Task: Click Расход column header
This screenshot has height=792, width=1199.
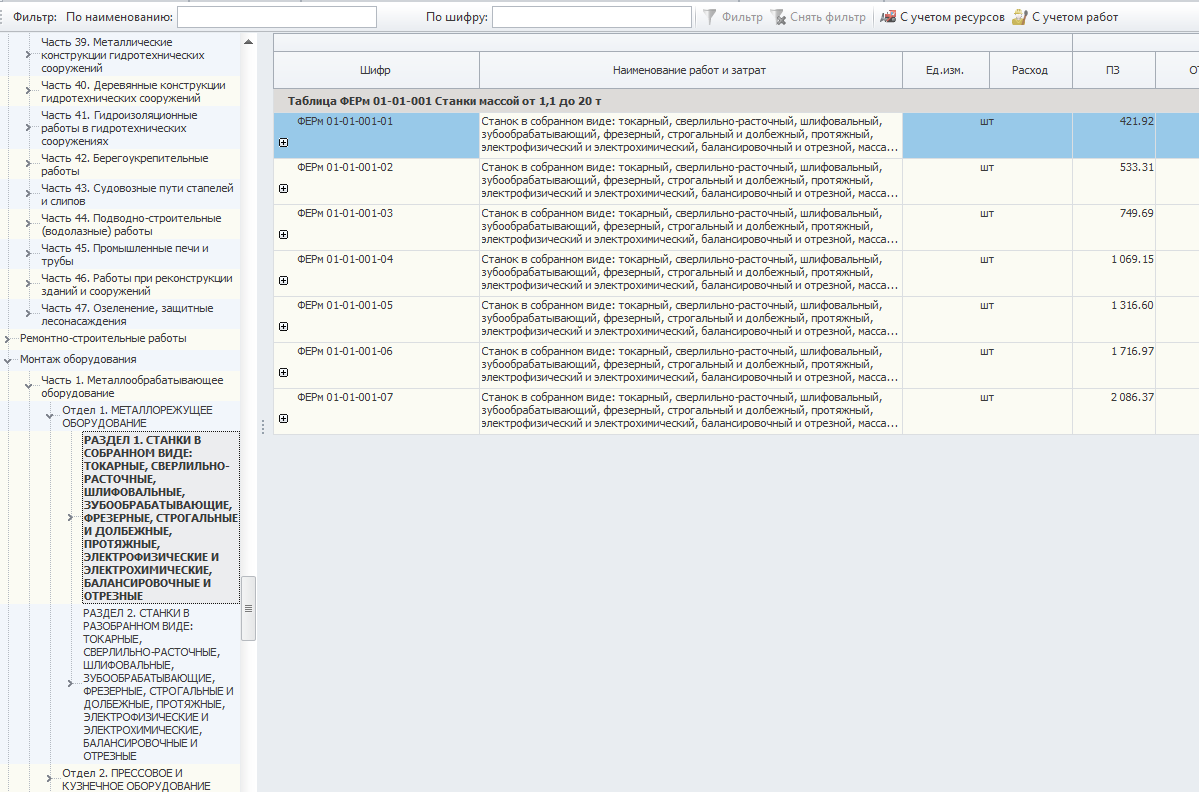Action: [1030, 70]
